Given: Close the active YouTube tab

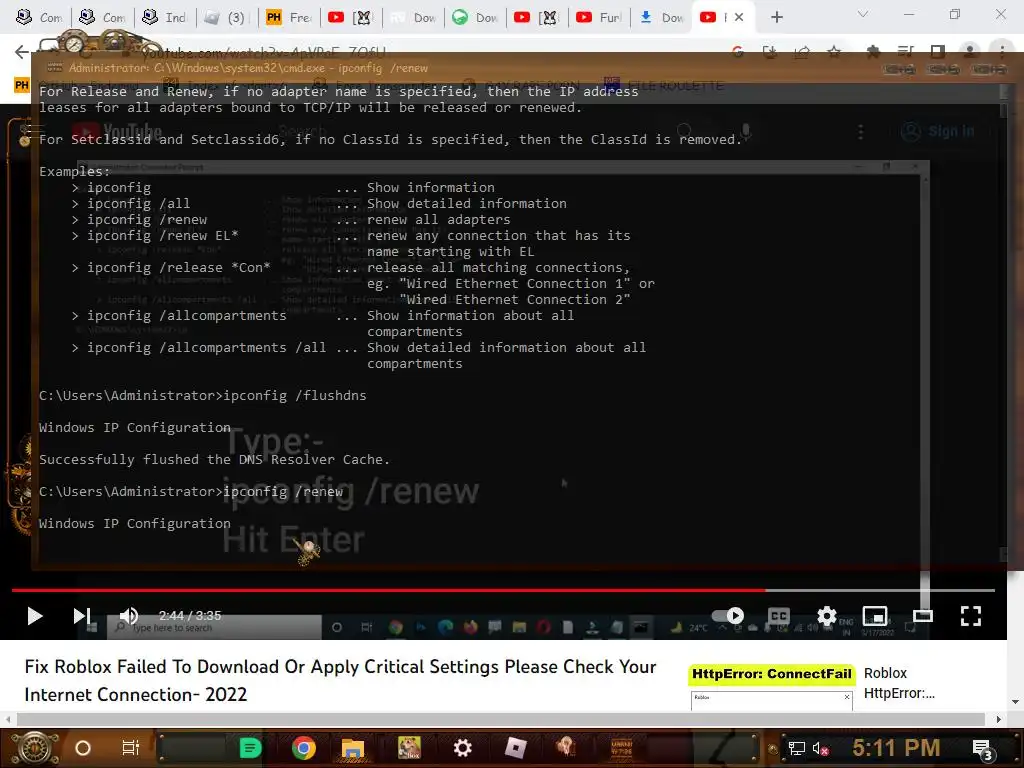Looking at the screenshot, I should tap(739, 17).
